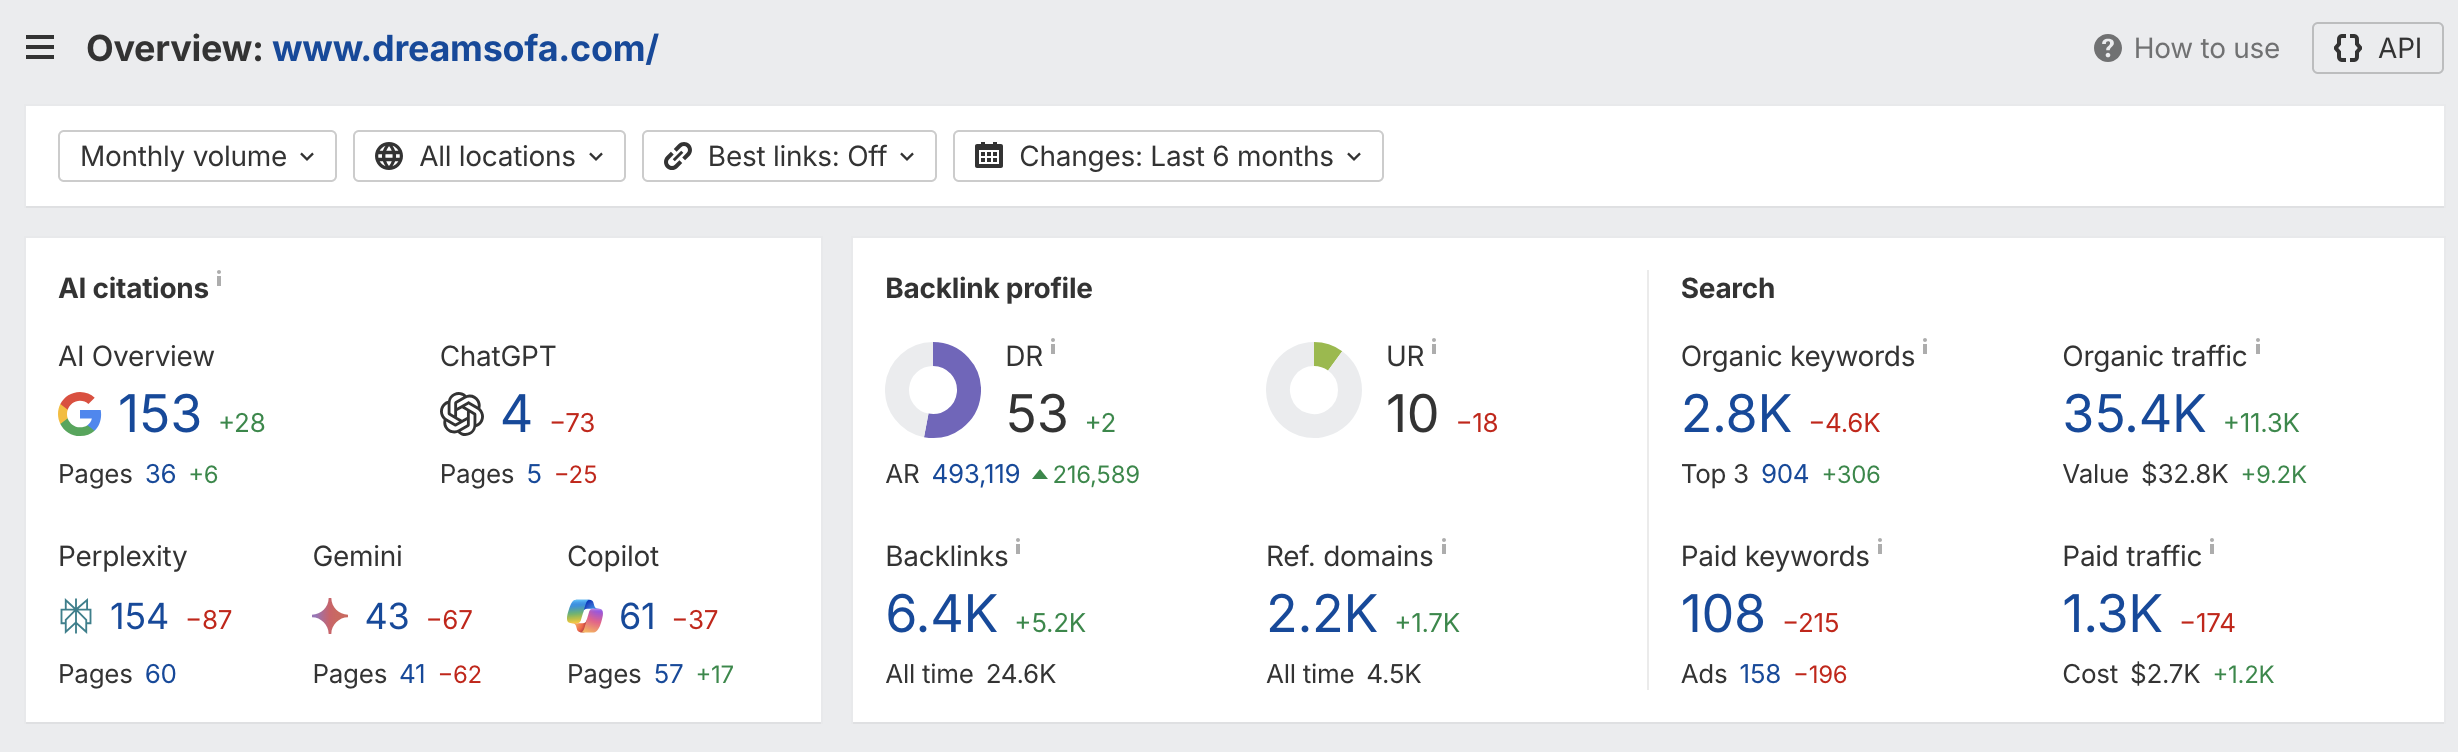Click Ref. domains All time 4.5K text
Viewport: 2458px width, 752px height.
pos(1344,674)
